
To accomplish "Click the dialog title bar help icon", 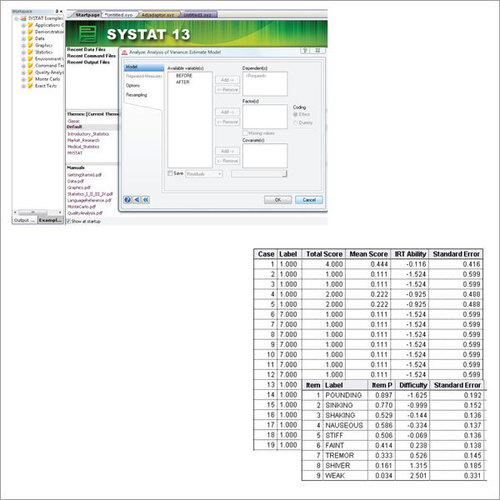I will (305, 51).
